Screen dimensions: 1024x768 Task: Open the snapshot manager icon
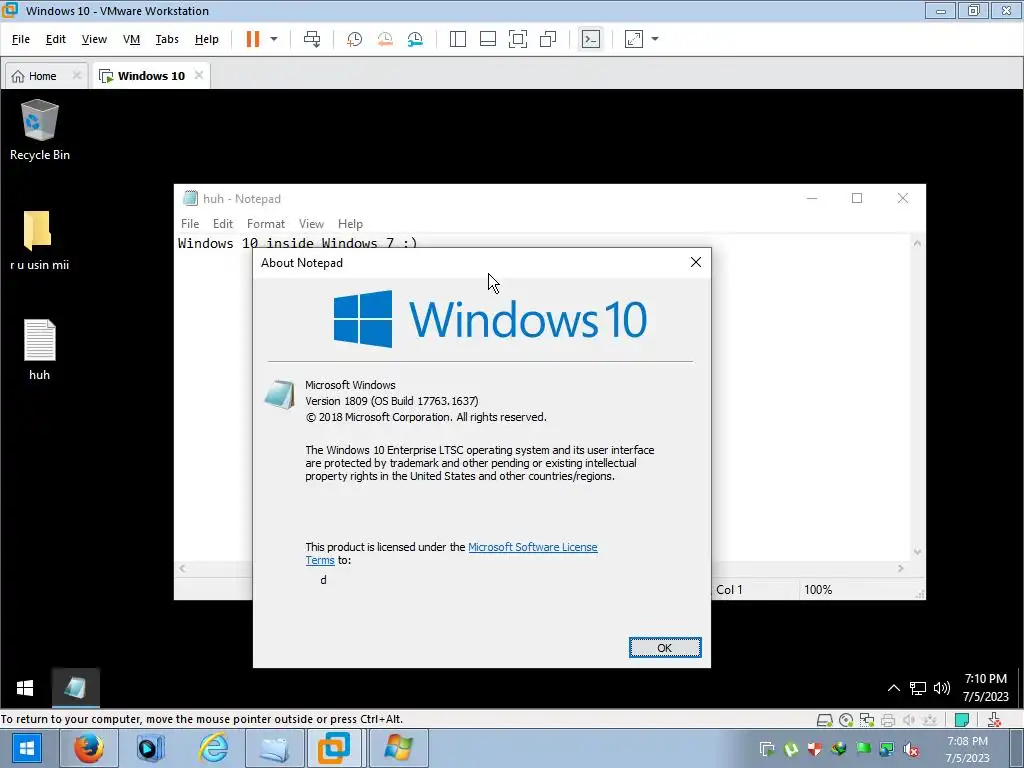415,39
